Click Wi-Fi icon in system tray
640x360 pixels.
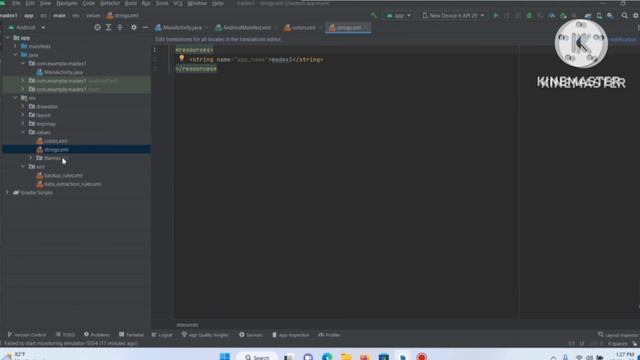tap(579, 358)
